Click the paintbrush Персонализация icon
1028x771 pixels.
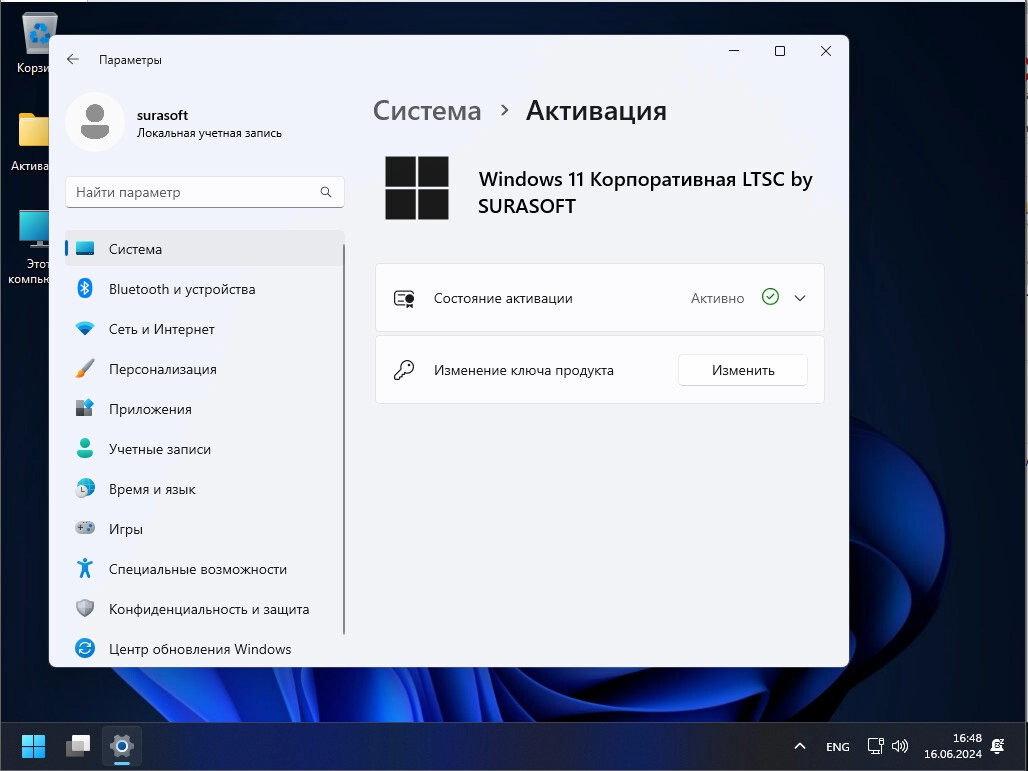[85, 368]
